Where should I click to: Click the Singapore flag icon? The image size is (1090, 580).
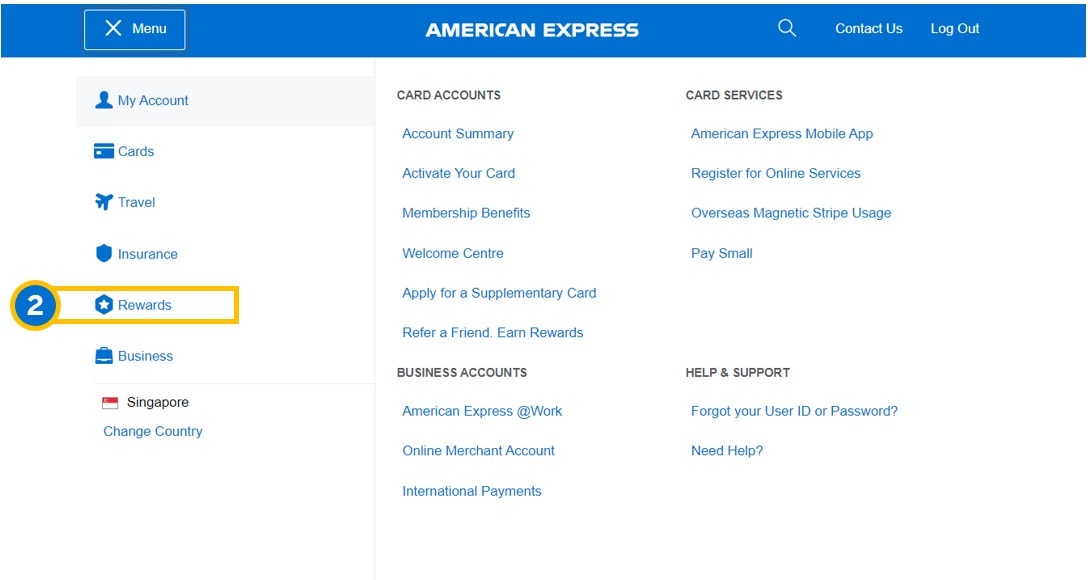pyautogui.click(x=110, y=403)
